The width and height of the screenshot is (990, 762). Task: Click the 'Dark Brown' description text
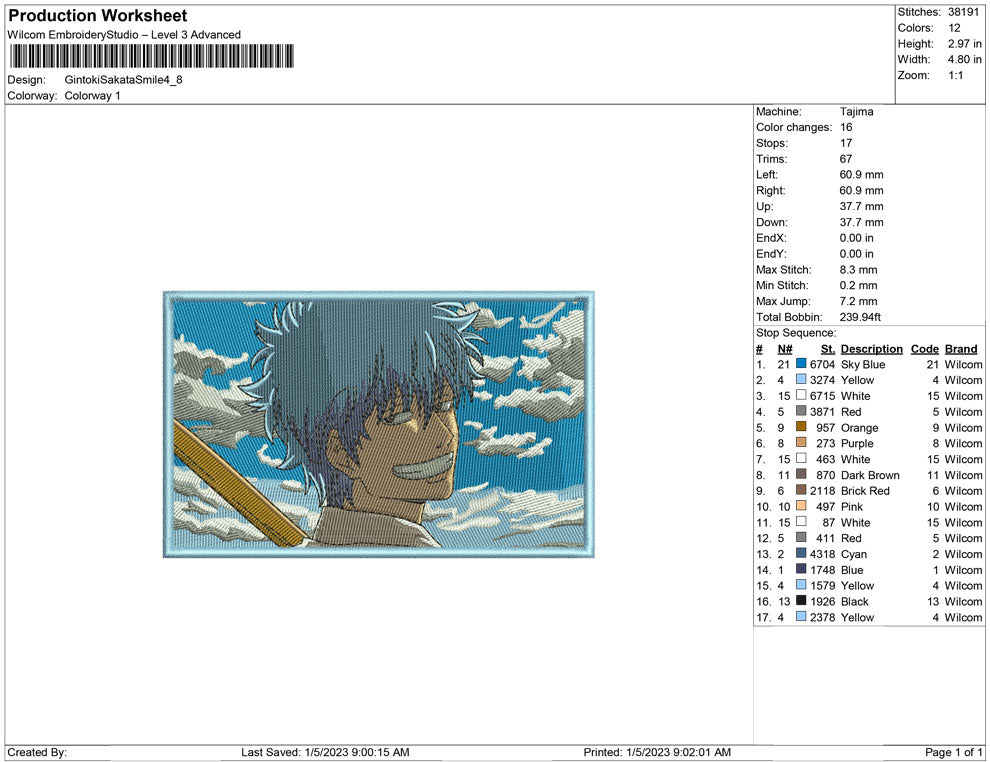(x=870, y=475)
